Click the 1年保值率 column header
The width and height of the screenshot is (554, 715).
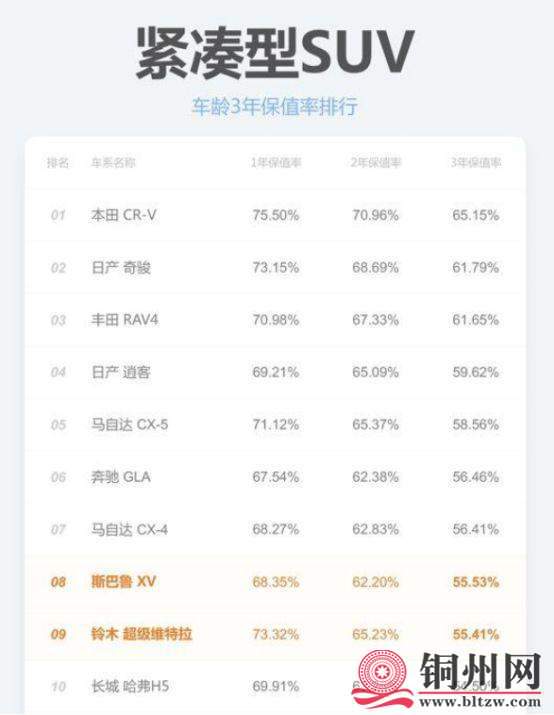click(x=276, y=163)
